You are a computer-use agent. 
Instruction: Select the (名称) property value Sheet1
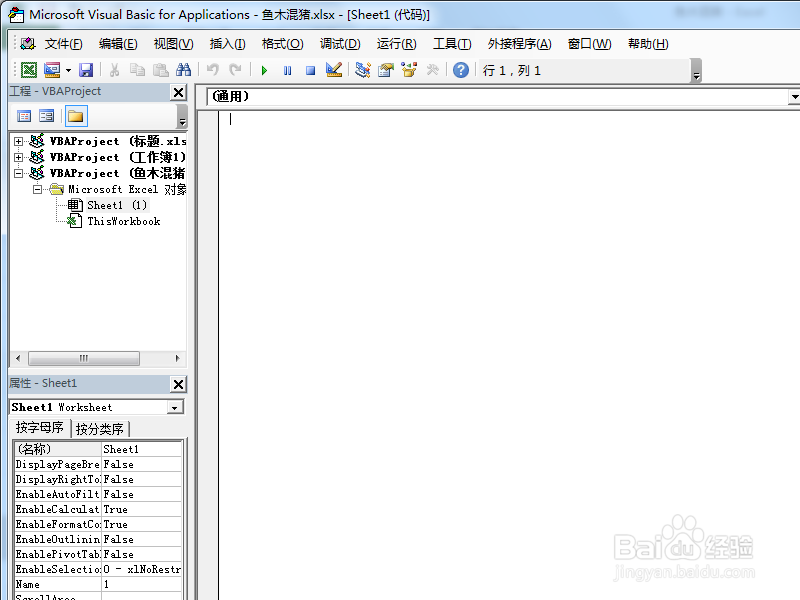click(141, 449)
